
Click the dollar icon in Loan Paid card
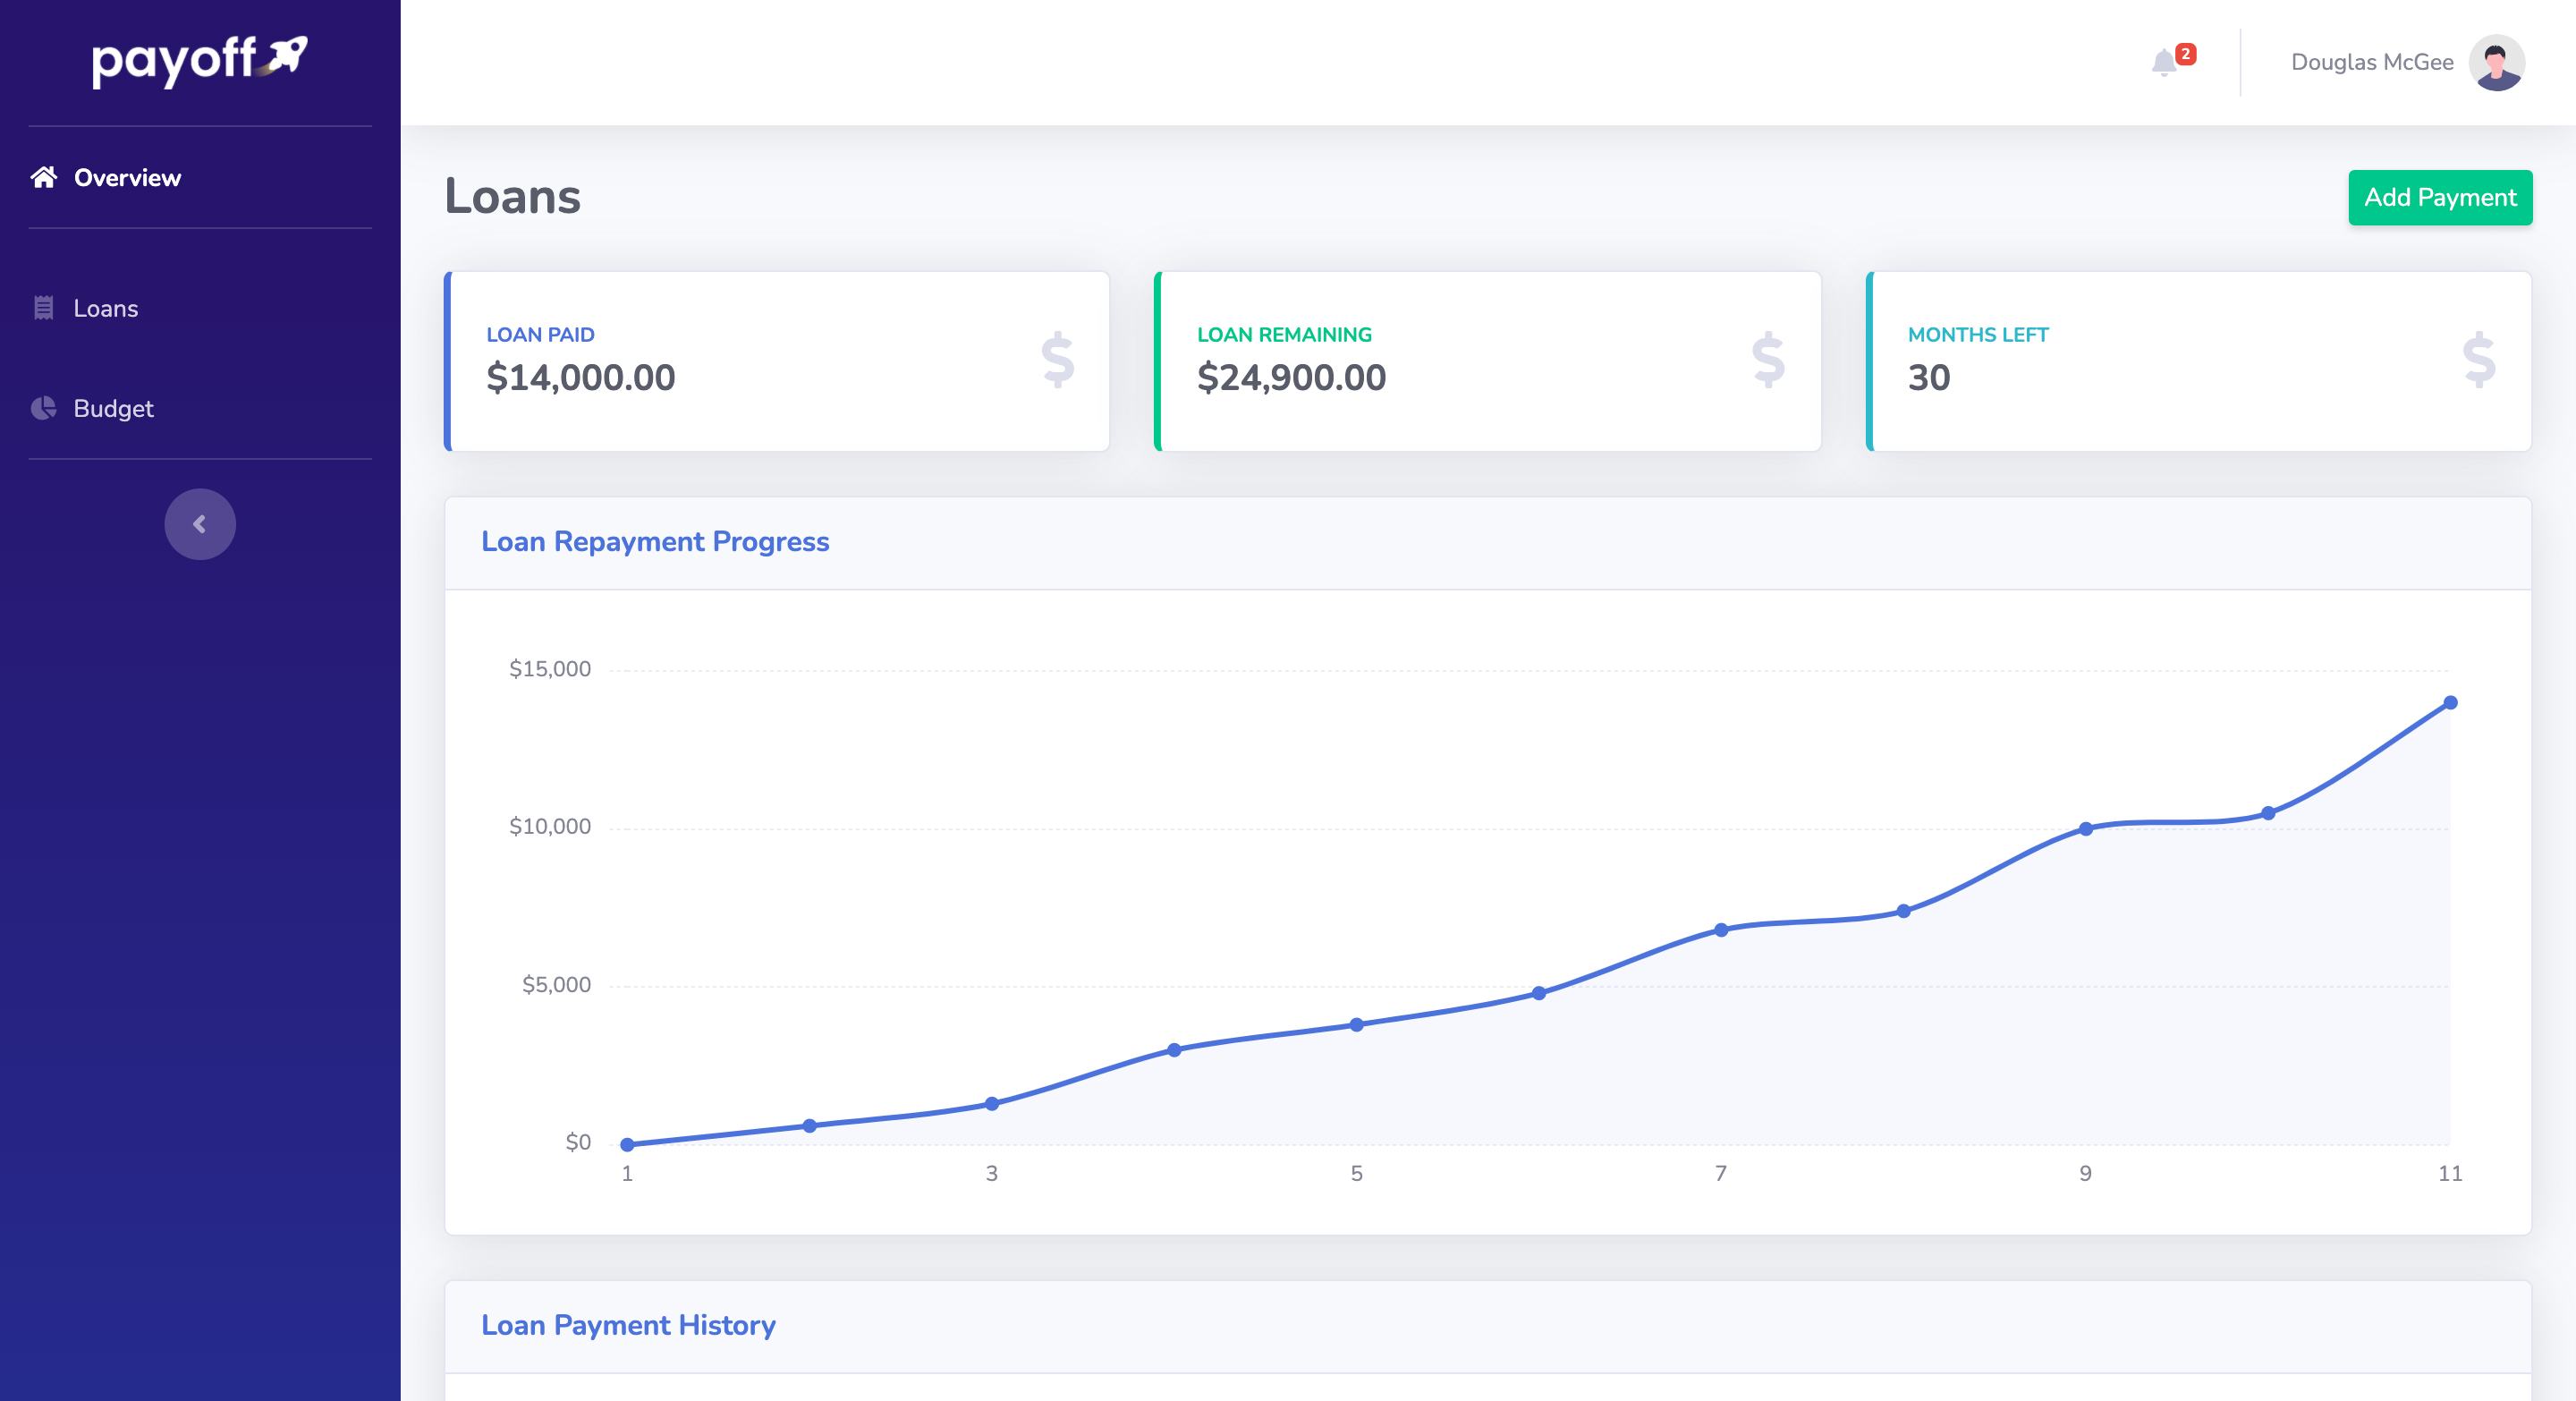coord(1057,360)
